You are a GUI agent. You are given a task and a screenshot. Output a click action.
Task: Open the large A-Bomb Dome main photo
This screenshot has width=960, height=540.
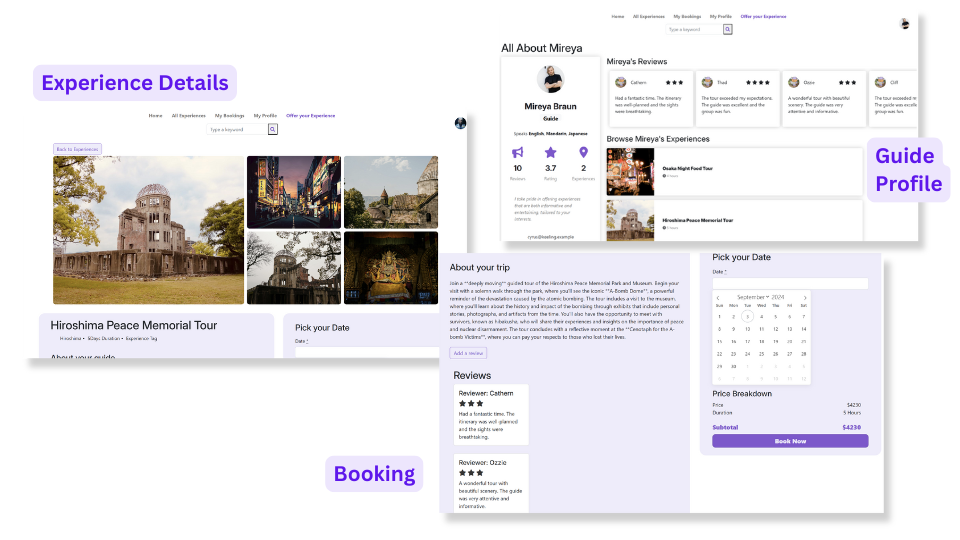click(x=148, y=230)
